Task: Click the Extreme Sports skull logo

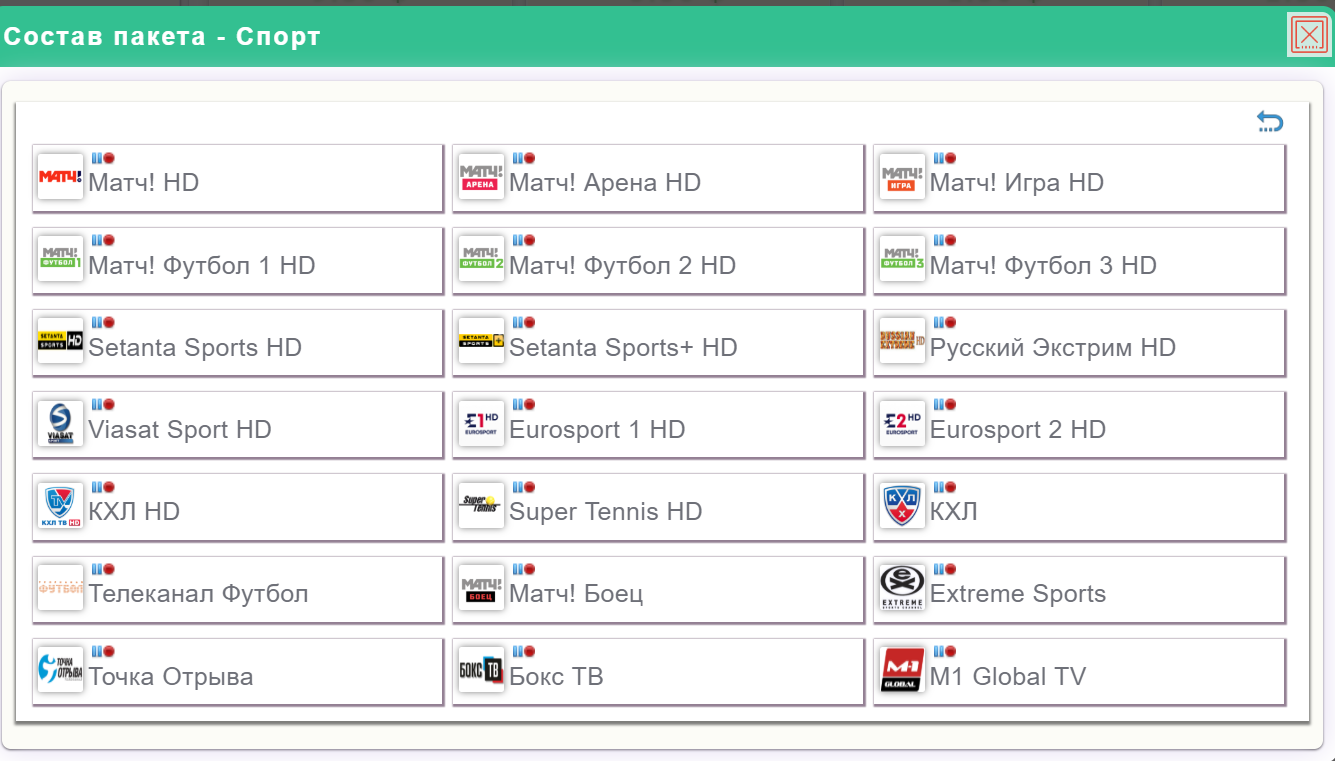Action: (902, 588)
